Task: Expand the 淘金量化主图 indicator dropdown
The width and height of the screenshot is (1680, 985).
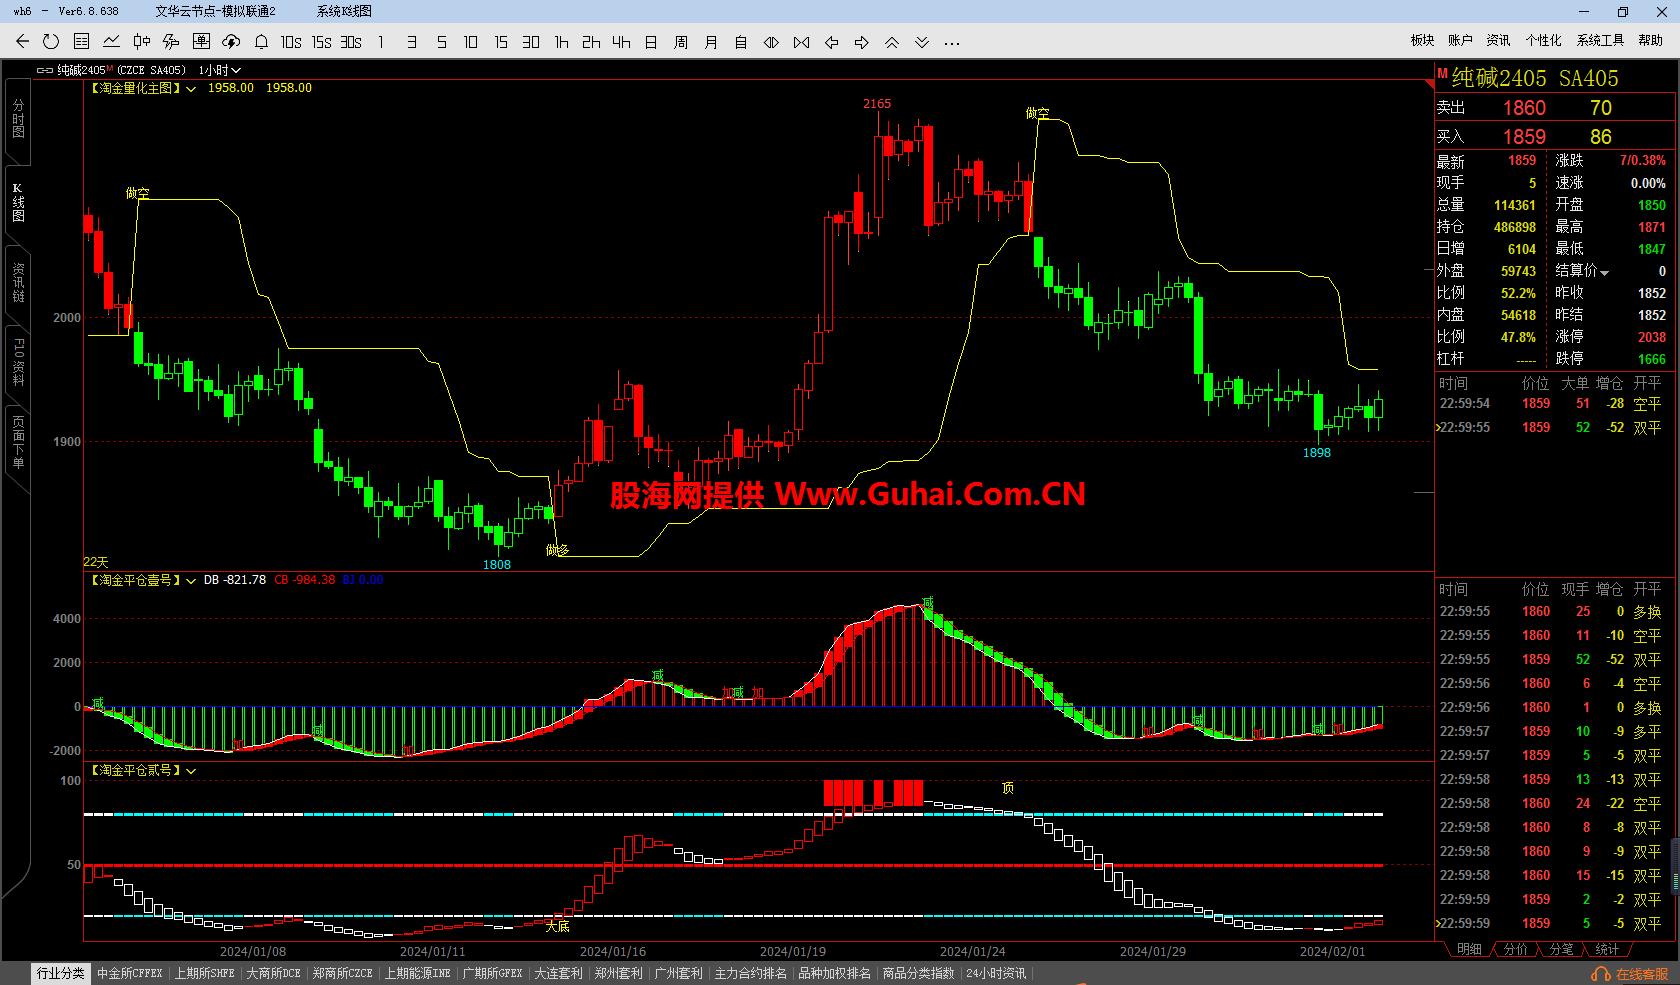Action: click(x=191, y=89)
